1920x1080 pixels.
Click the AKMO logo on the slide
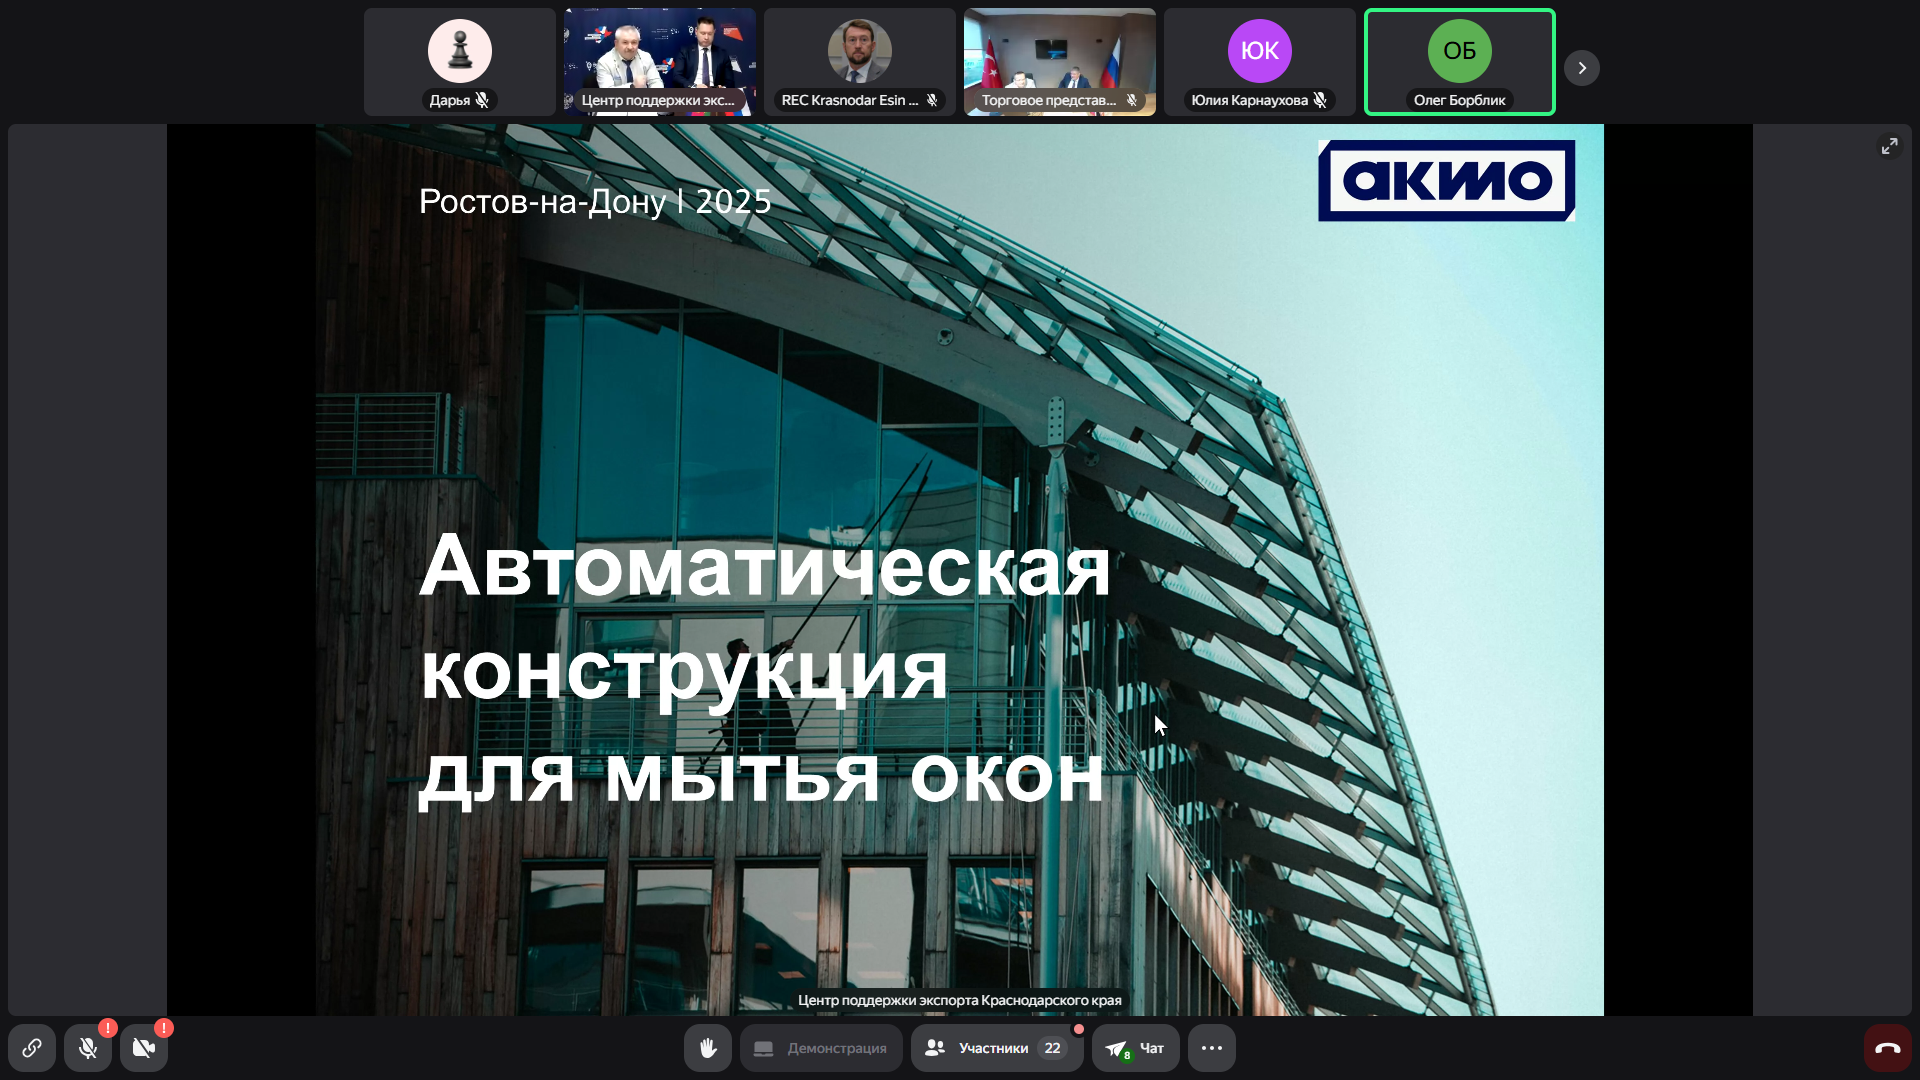click(1446, 181)
